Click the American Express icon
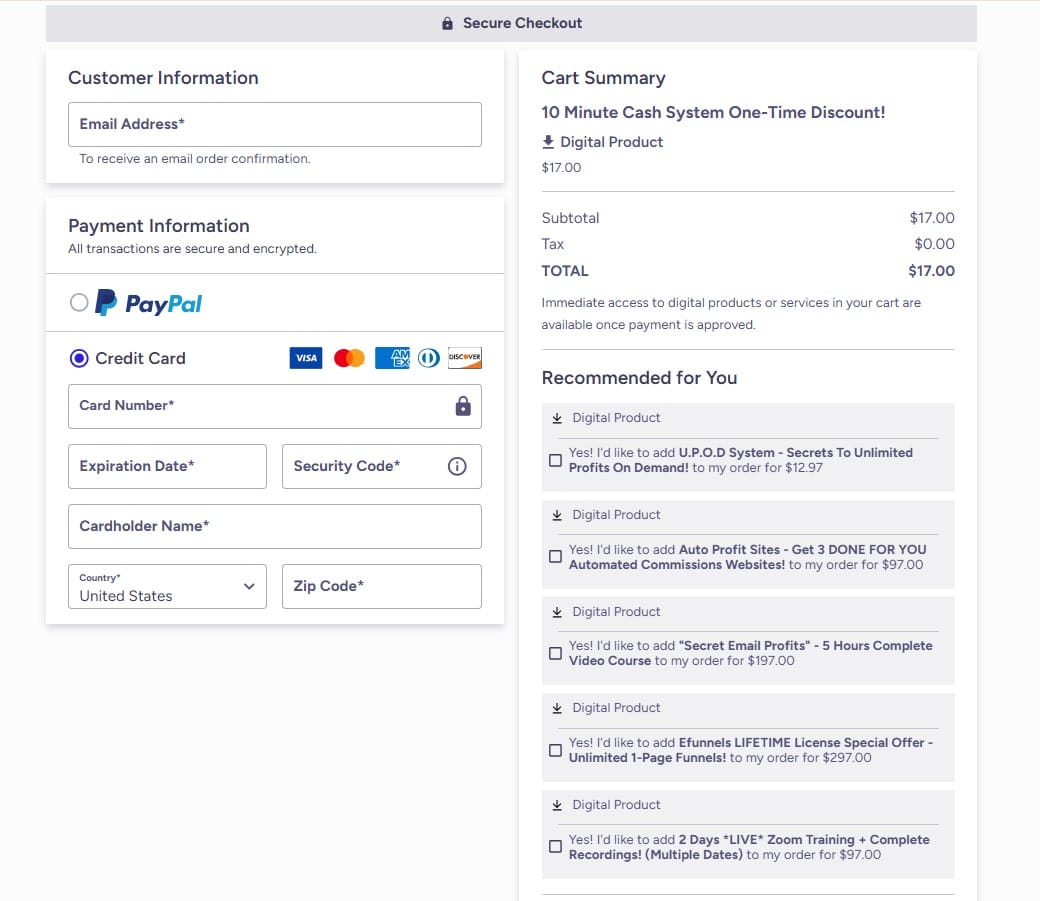Viewport: 1040px width, 901px height. [x=391, y=357]
